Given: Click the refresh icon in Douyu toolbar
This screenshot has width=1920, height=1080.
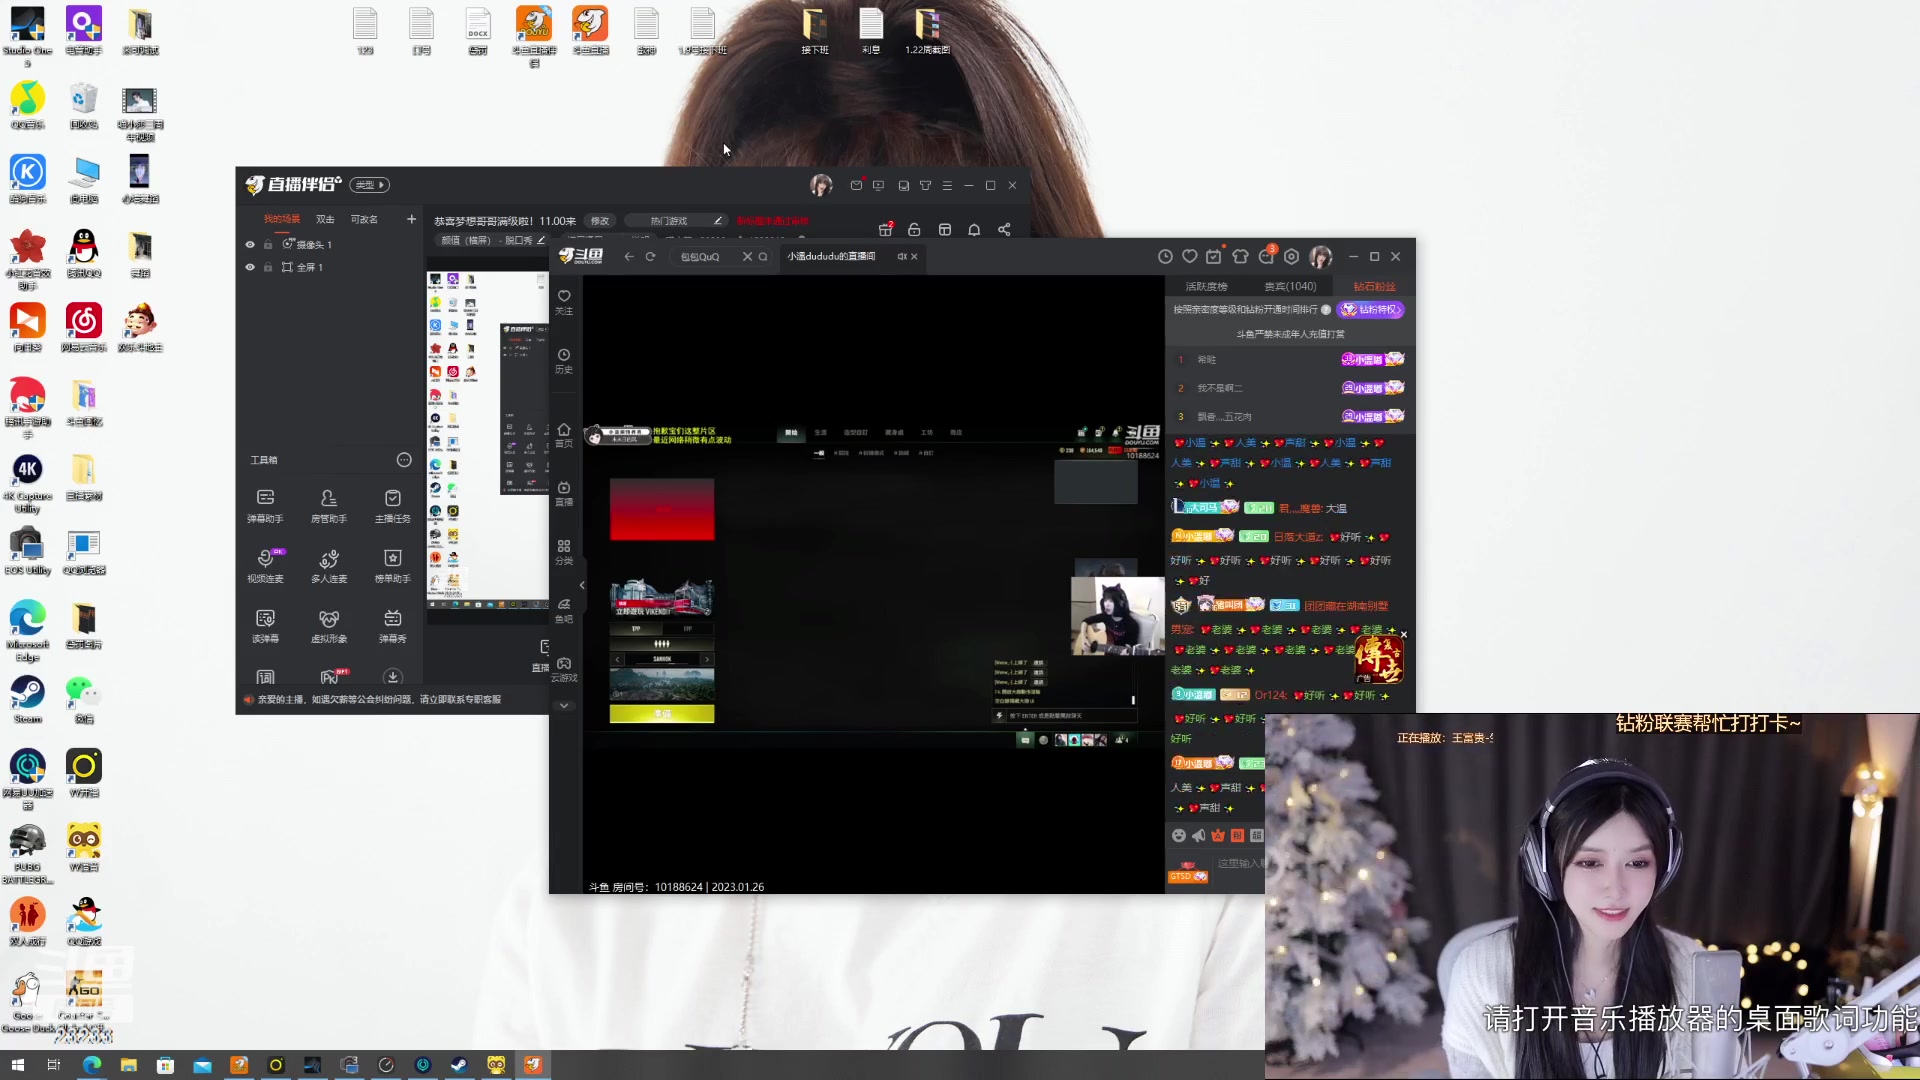Looking at the screenshot, I should point(650,257).
